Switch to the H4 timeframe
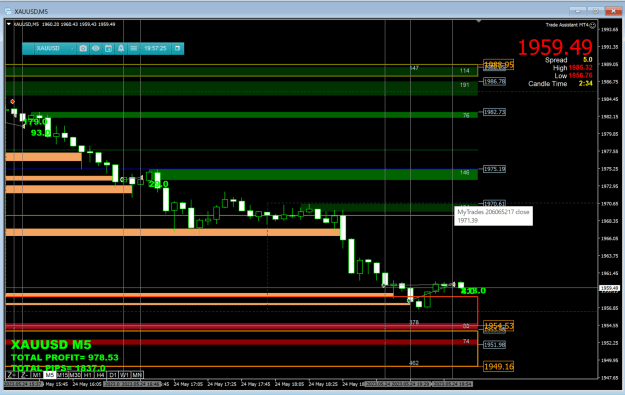This screenshot has width=625, height=395. tap(100, 375)
